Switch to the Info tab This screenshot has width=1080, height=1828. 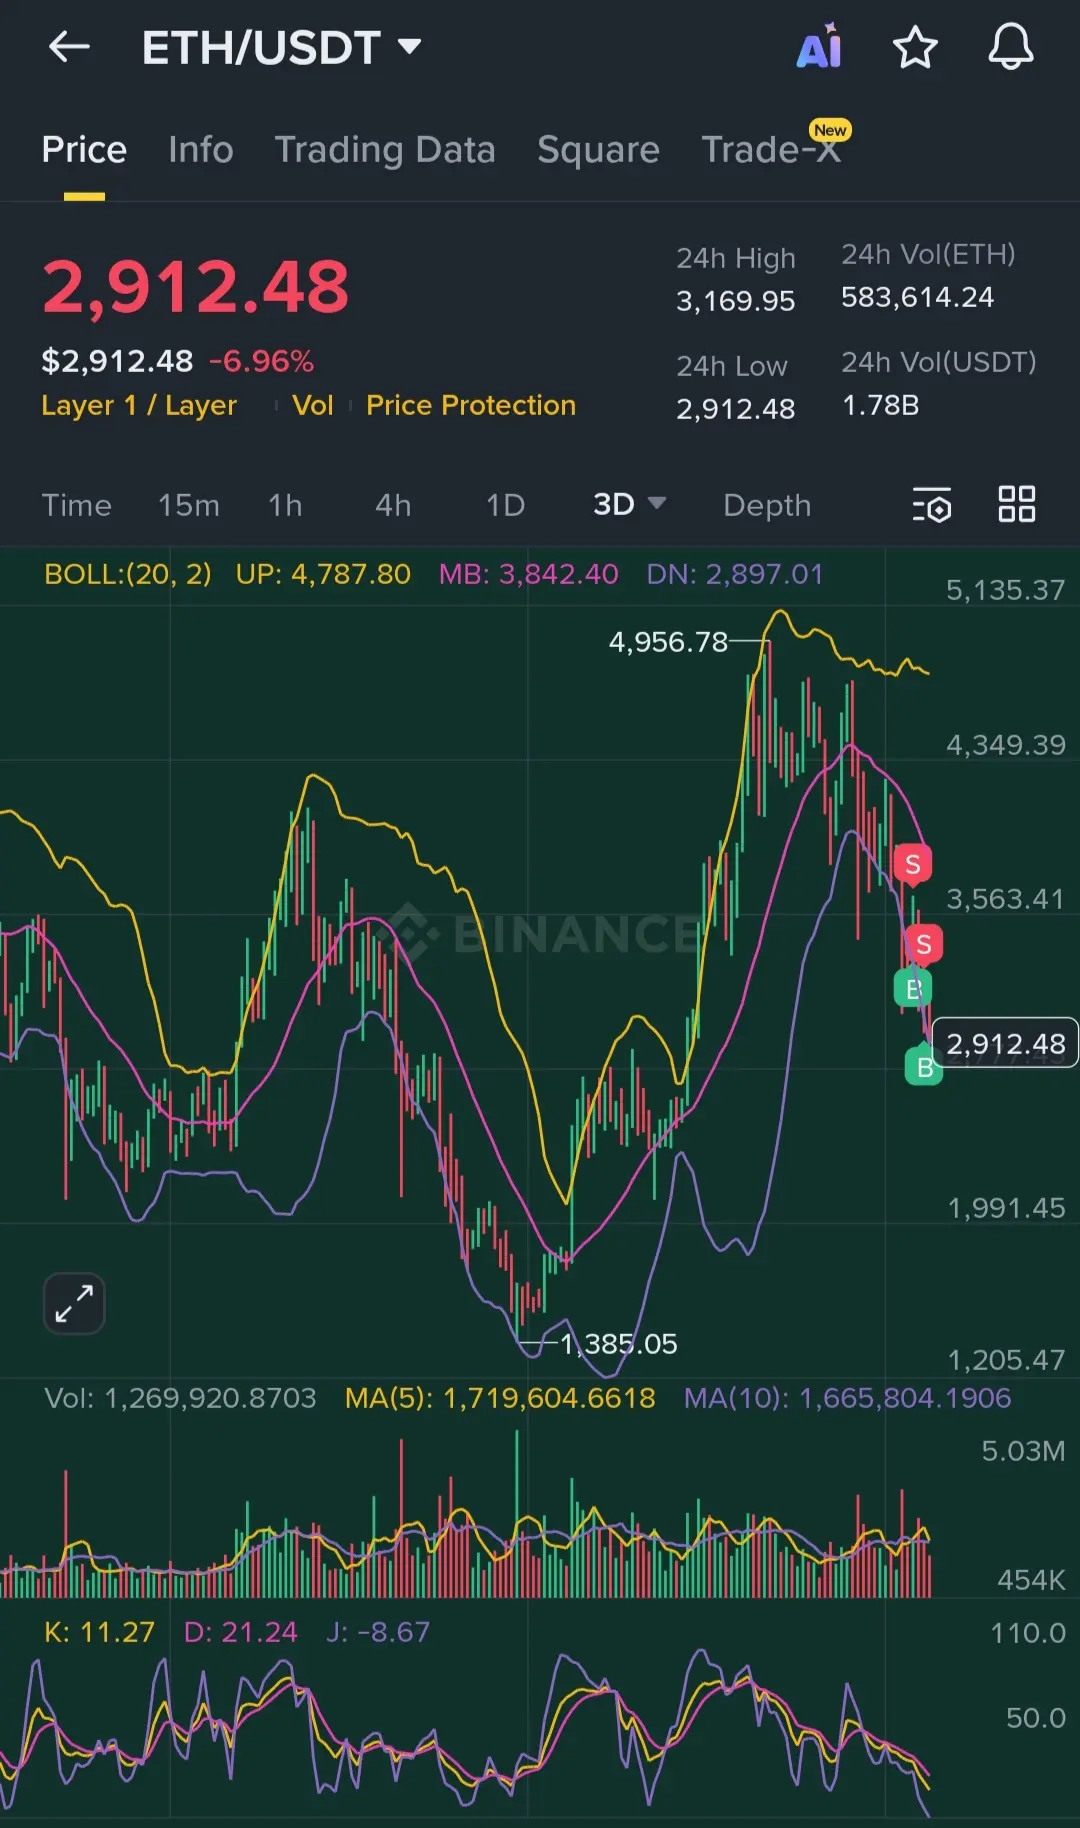point(201,150)
